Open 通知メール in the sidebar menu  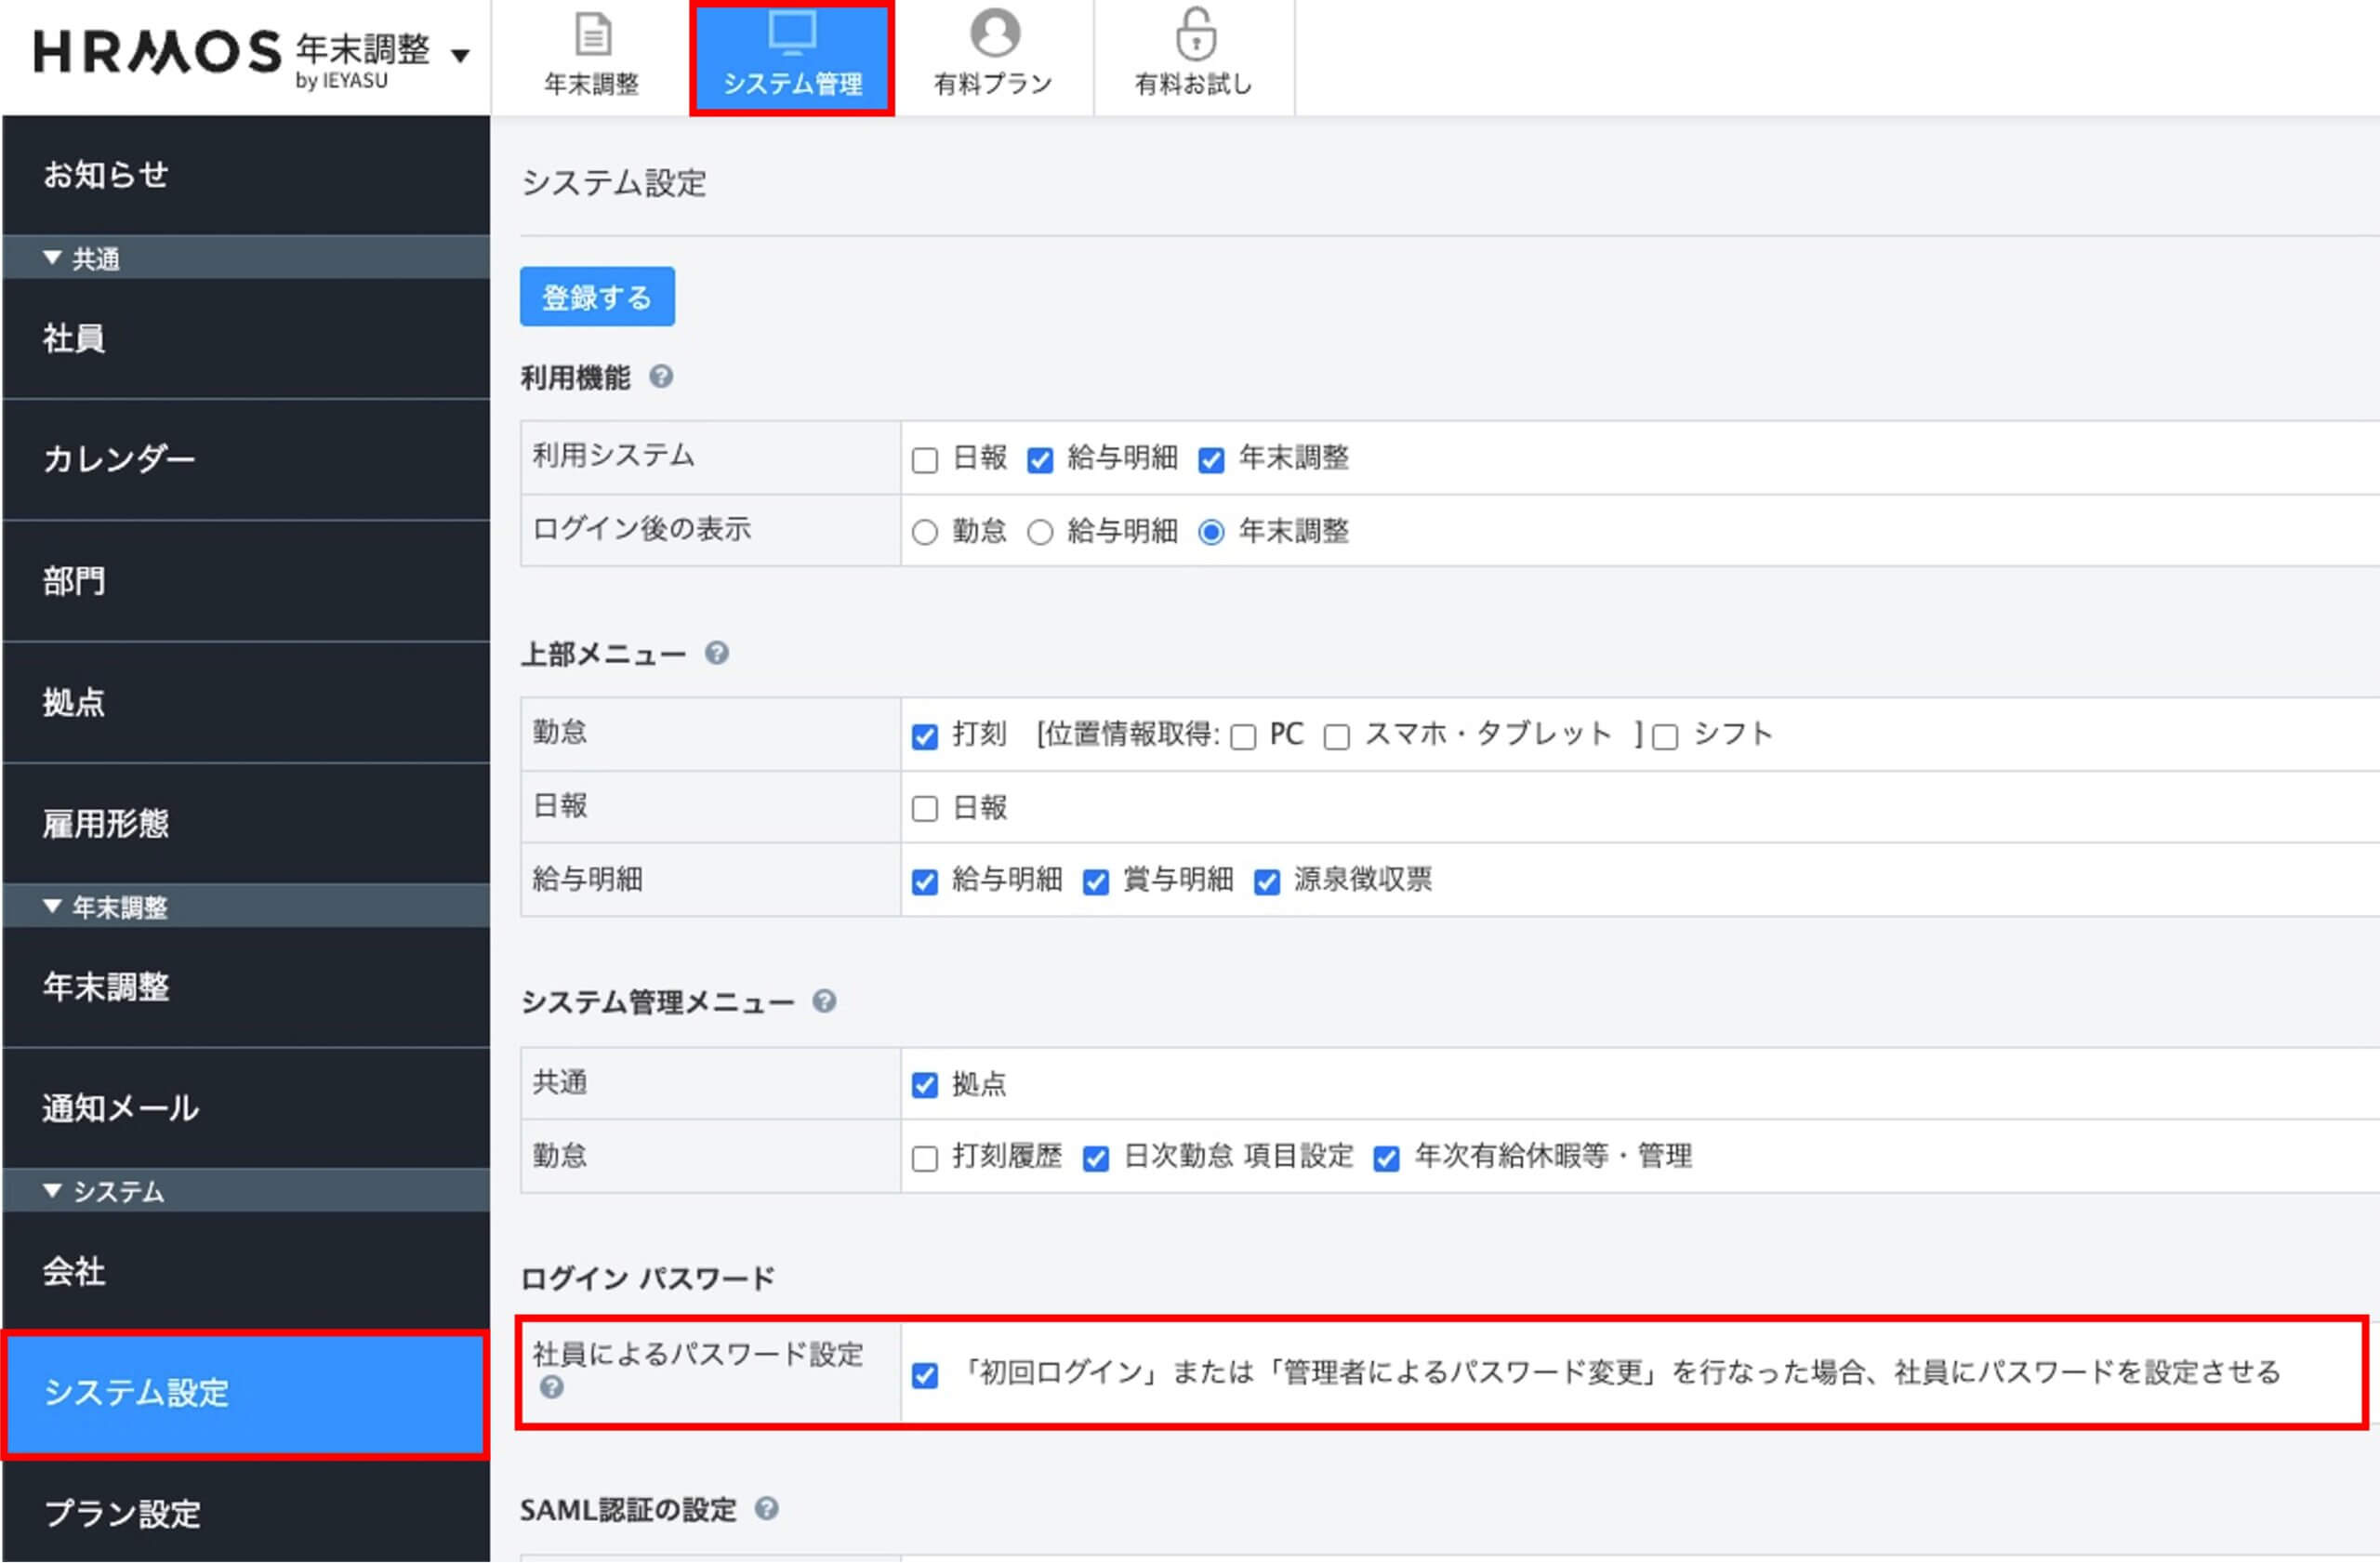pos(120,1108)
